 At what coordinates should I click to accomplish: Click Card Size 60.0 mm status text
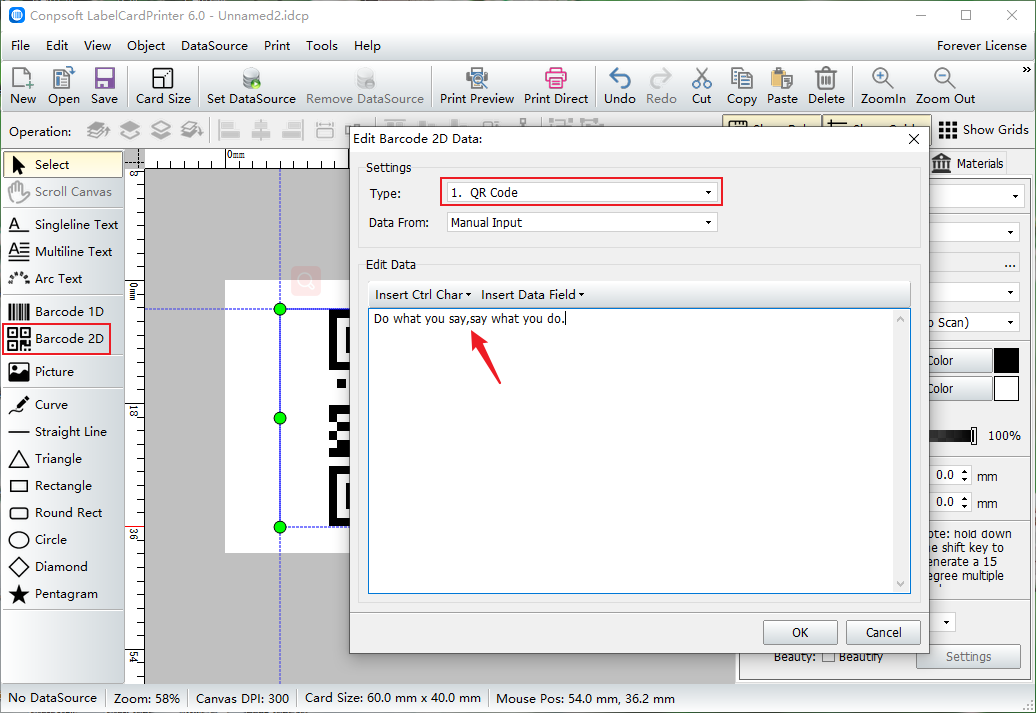pos(392,698)
